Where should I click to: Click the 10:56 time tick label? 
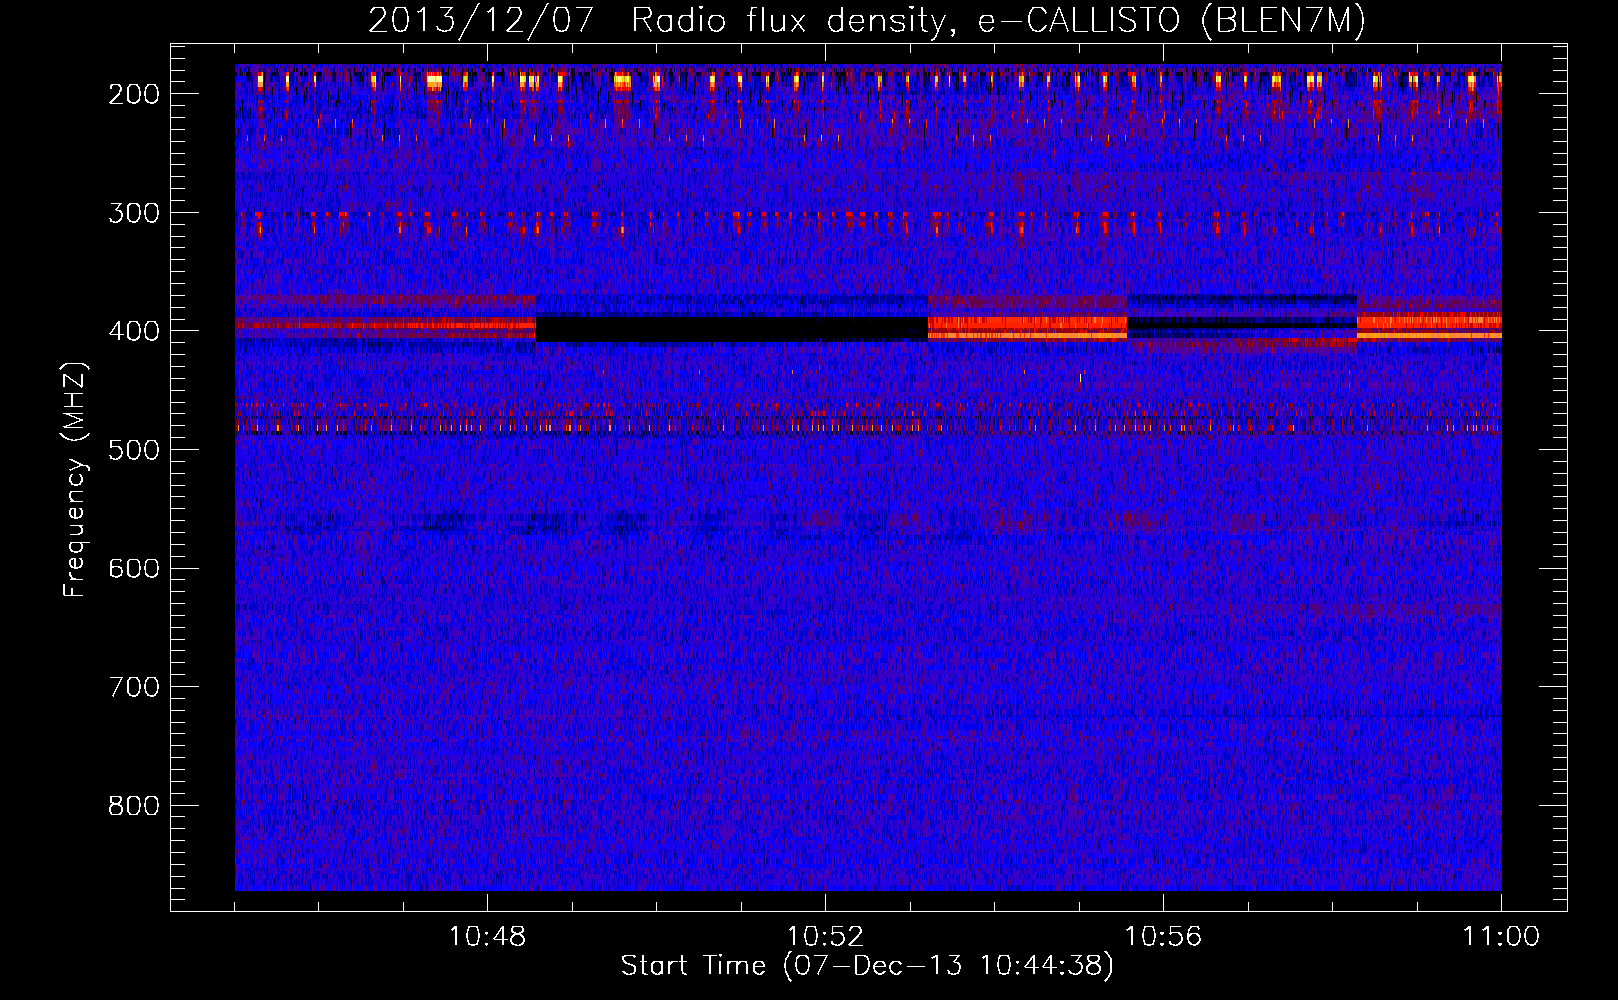click(x=1163, y=937)
